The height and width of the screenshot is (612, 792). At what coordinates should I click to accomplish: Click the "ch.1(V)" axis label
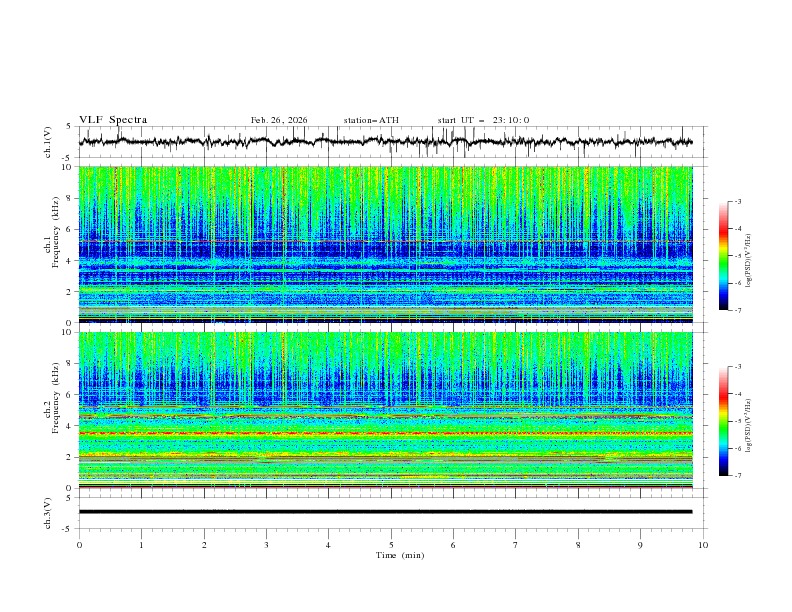(x=48, y=142)
